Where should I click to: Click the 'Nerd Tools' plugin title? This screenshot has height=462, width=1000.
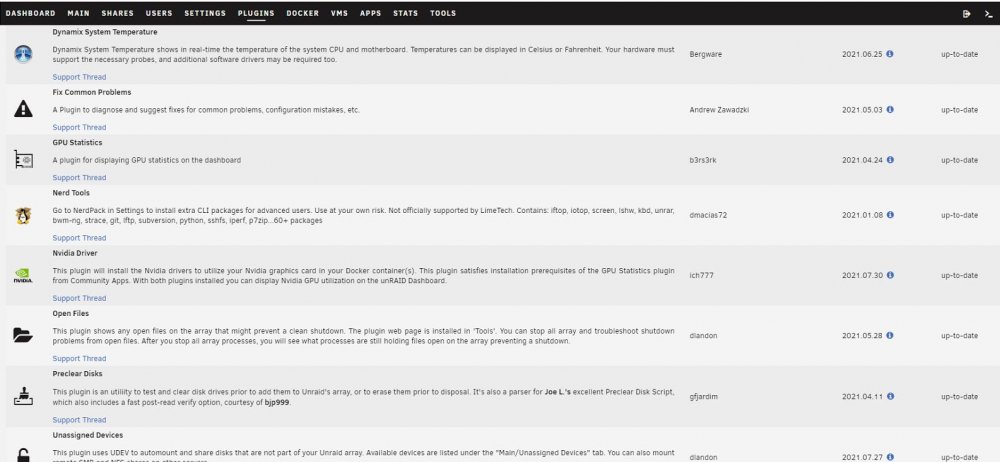[x=71, y=193]
